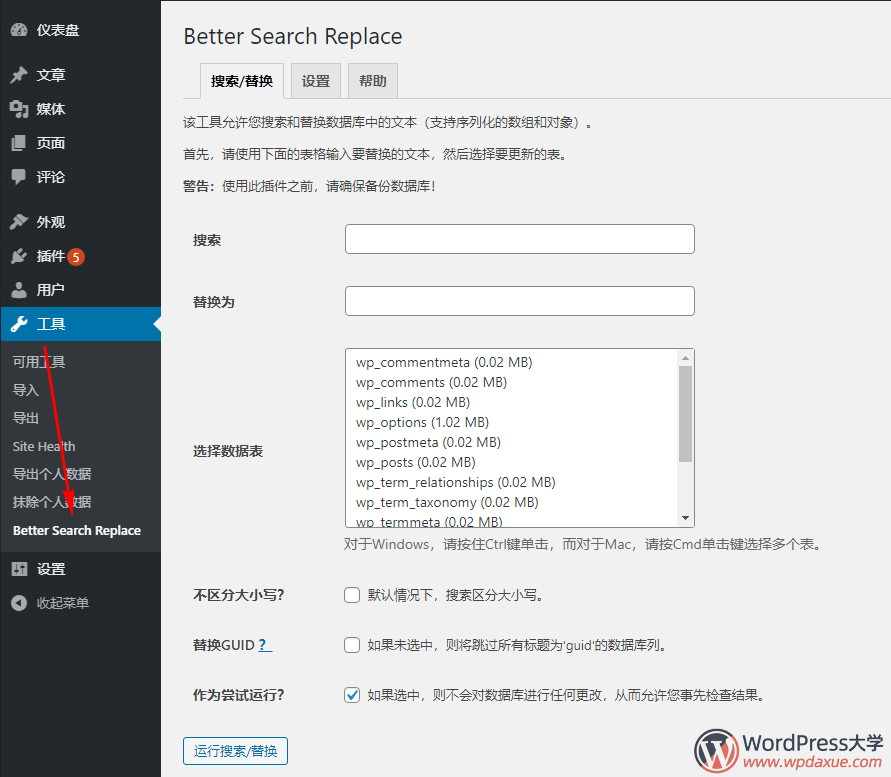
Task: Uncheck the 作为尝试运行 checkbox
Action: (352, 695)
